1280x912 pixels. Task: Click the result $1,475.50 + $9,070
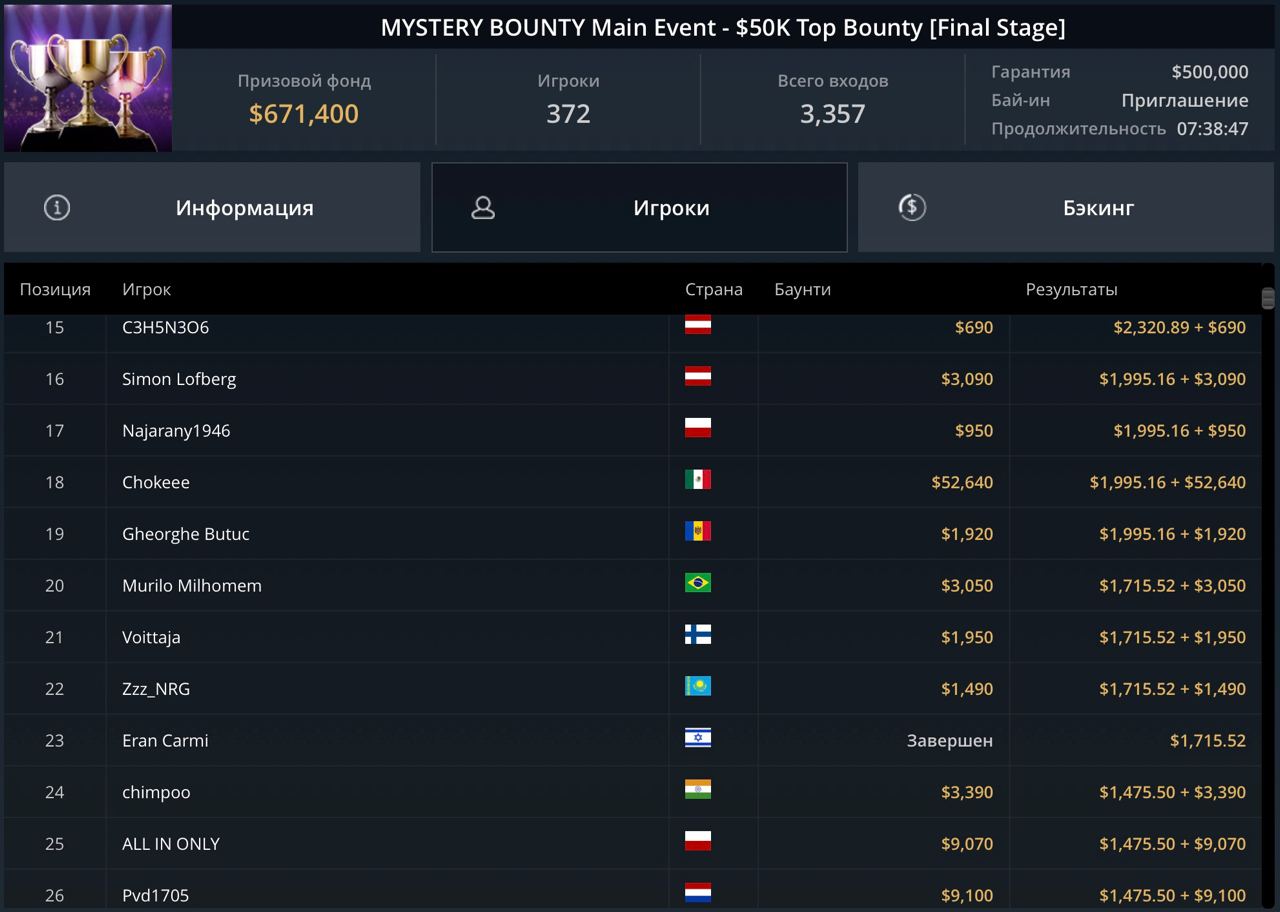click(1173, 844)
